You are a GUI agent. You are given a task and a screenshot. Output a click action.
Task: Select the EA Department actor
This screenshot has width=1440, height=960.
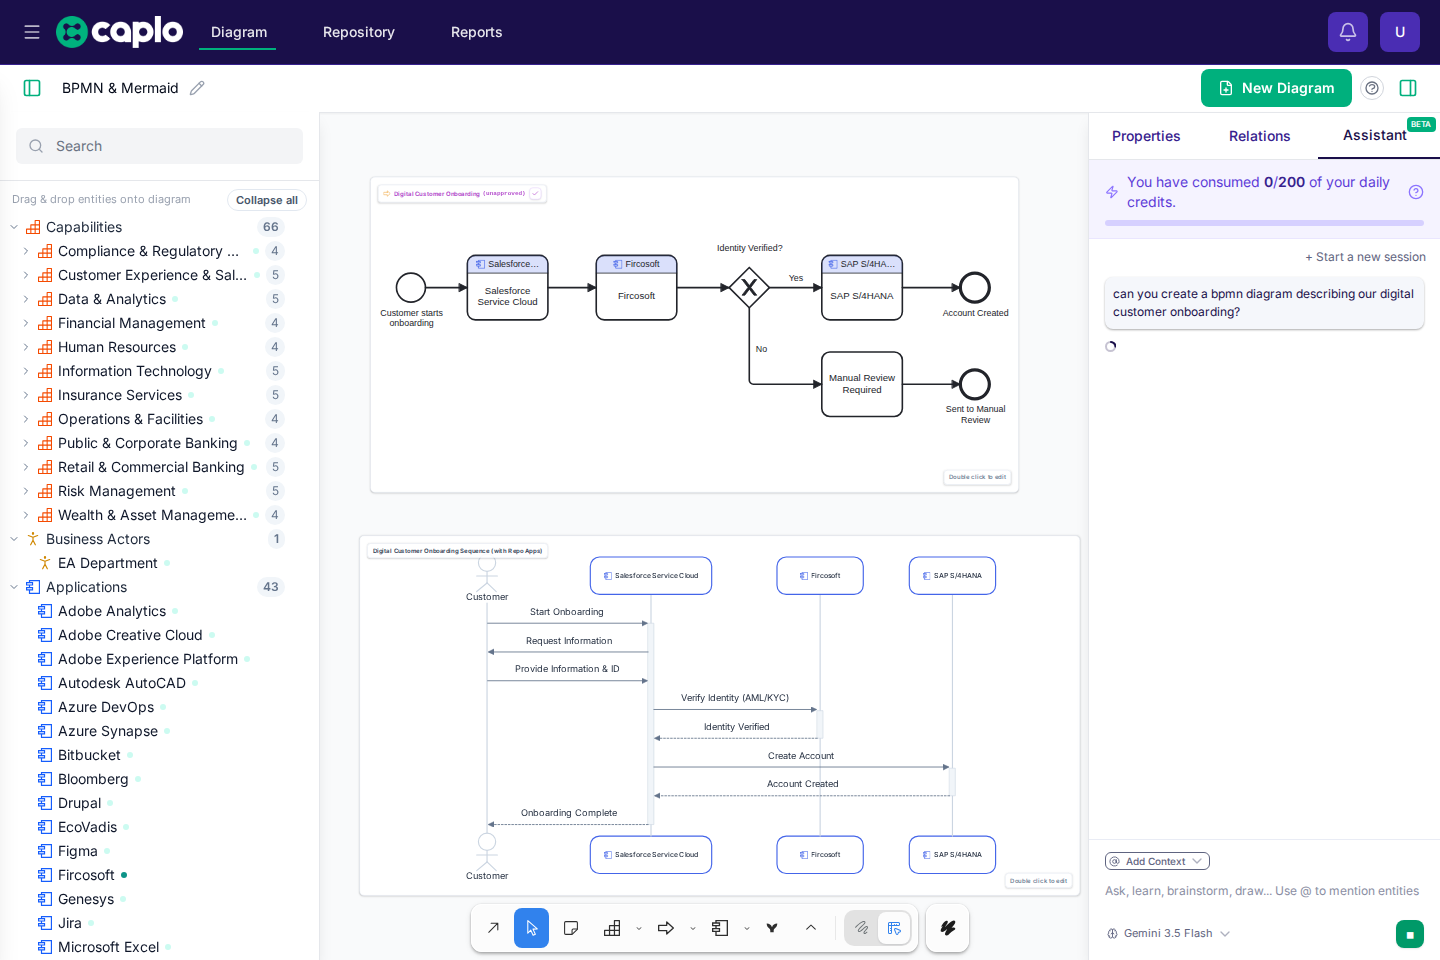pos(107,563)
